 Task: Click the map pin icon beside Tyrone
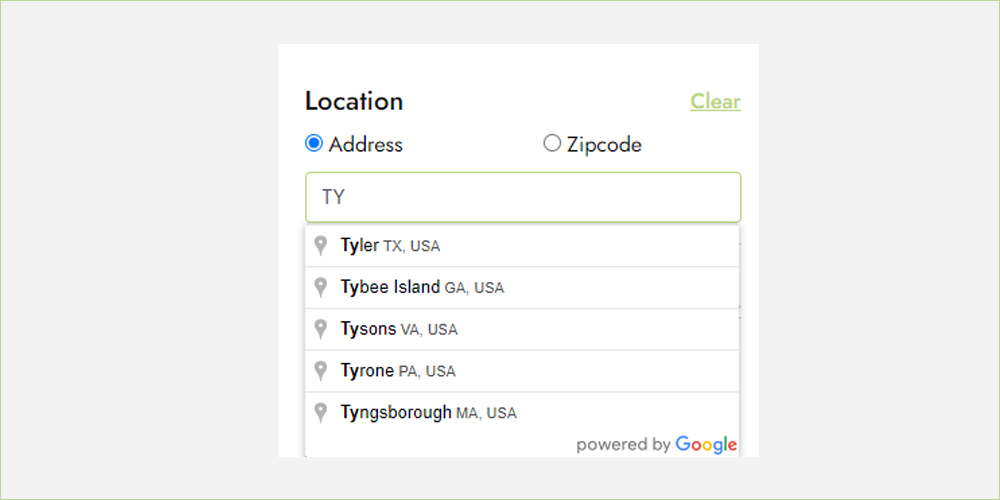tap(321, 371)
